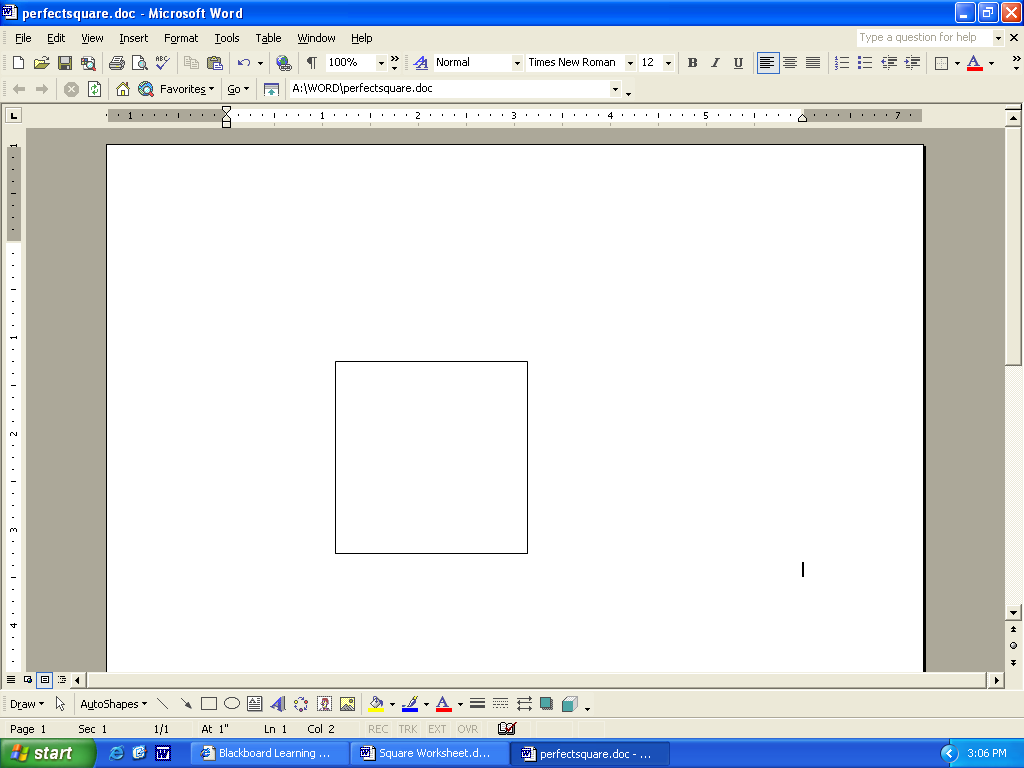Click the Insert Clip Art icon
Image resolution: width=1024 pixels, height=768 pixels.
(x=325, y=703)
